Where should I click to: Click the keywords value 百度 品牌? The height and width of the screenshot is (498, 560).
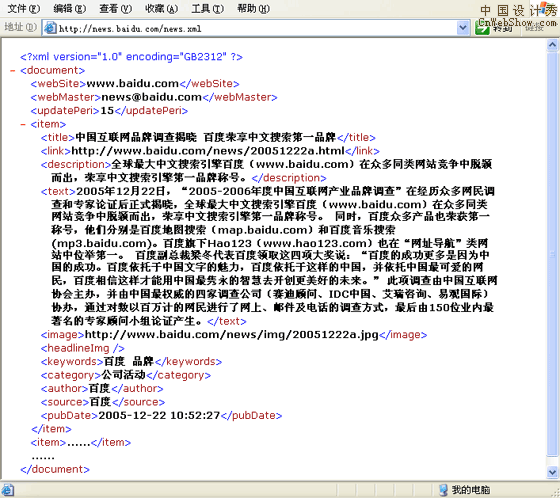coord(129,362)
